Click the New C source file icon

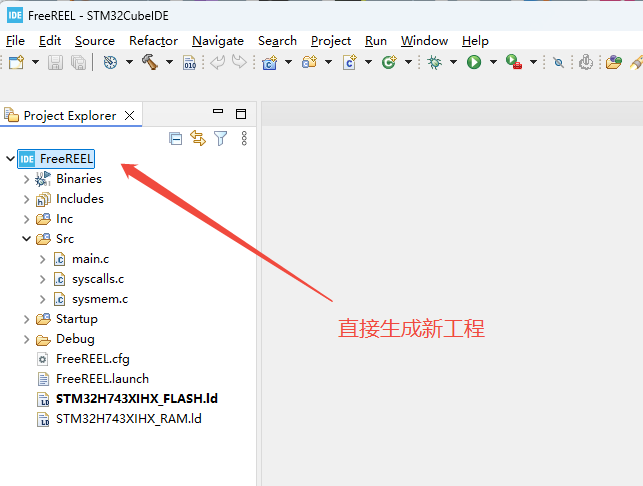[349, 62]
